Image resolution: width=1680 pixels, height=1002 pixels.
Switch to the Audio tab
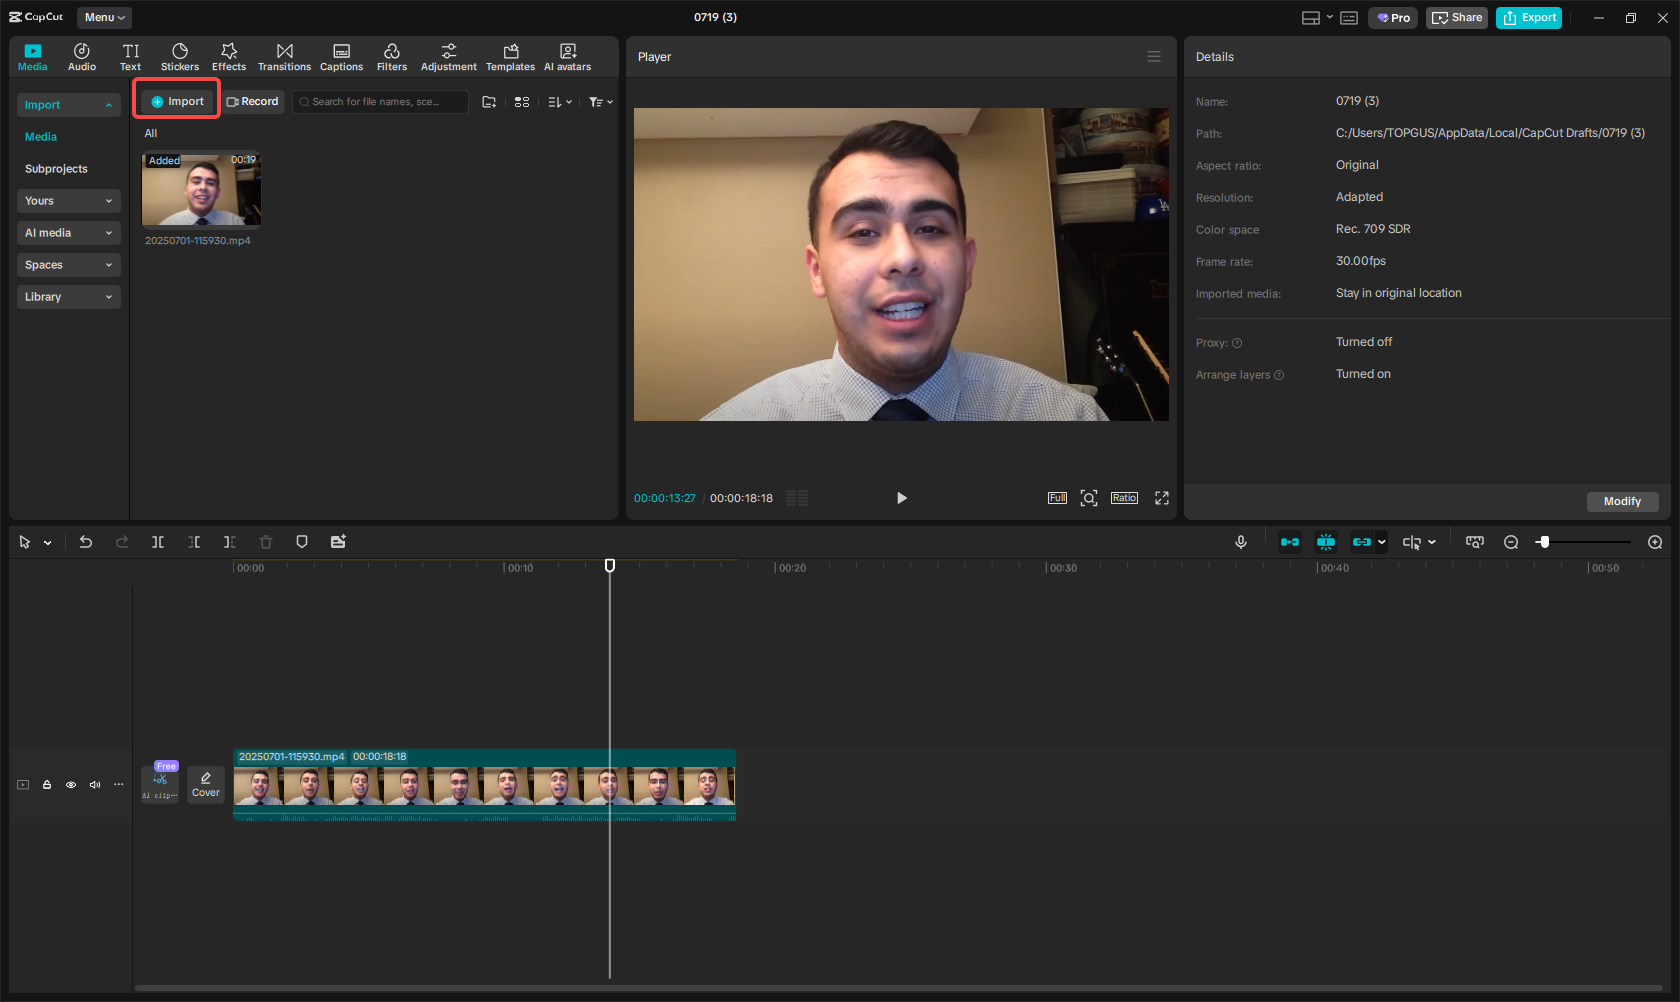coord(82,56)
